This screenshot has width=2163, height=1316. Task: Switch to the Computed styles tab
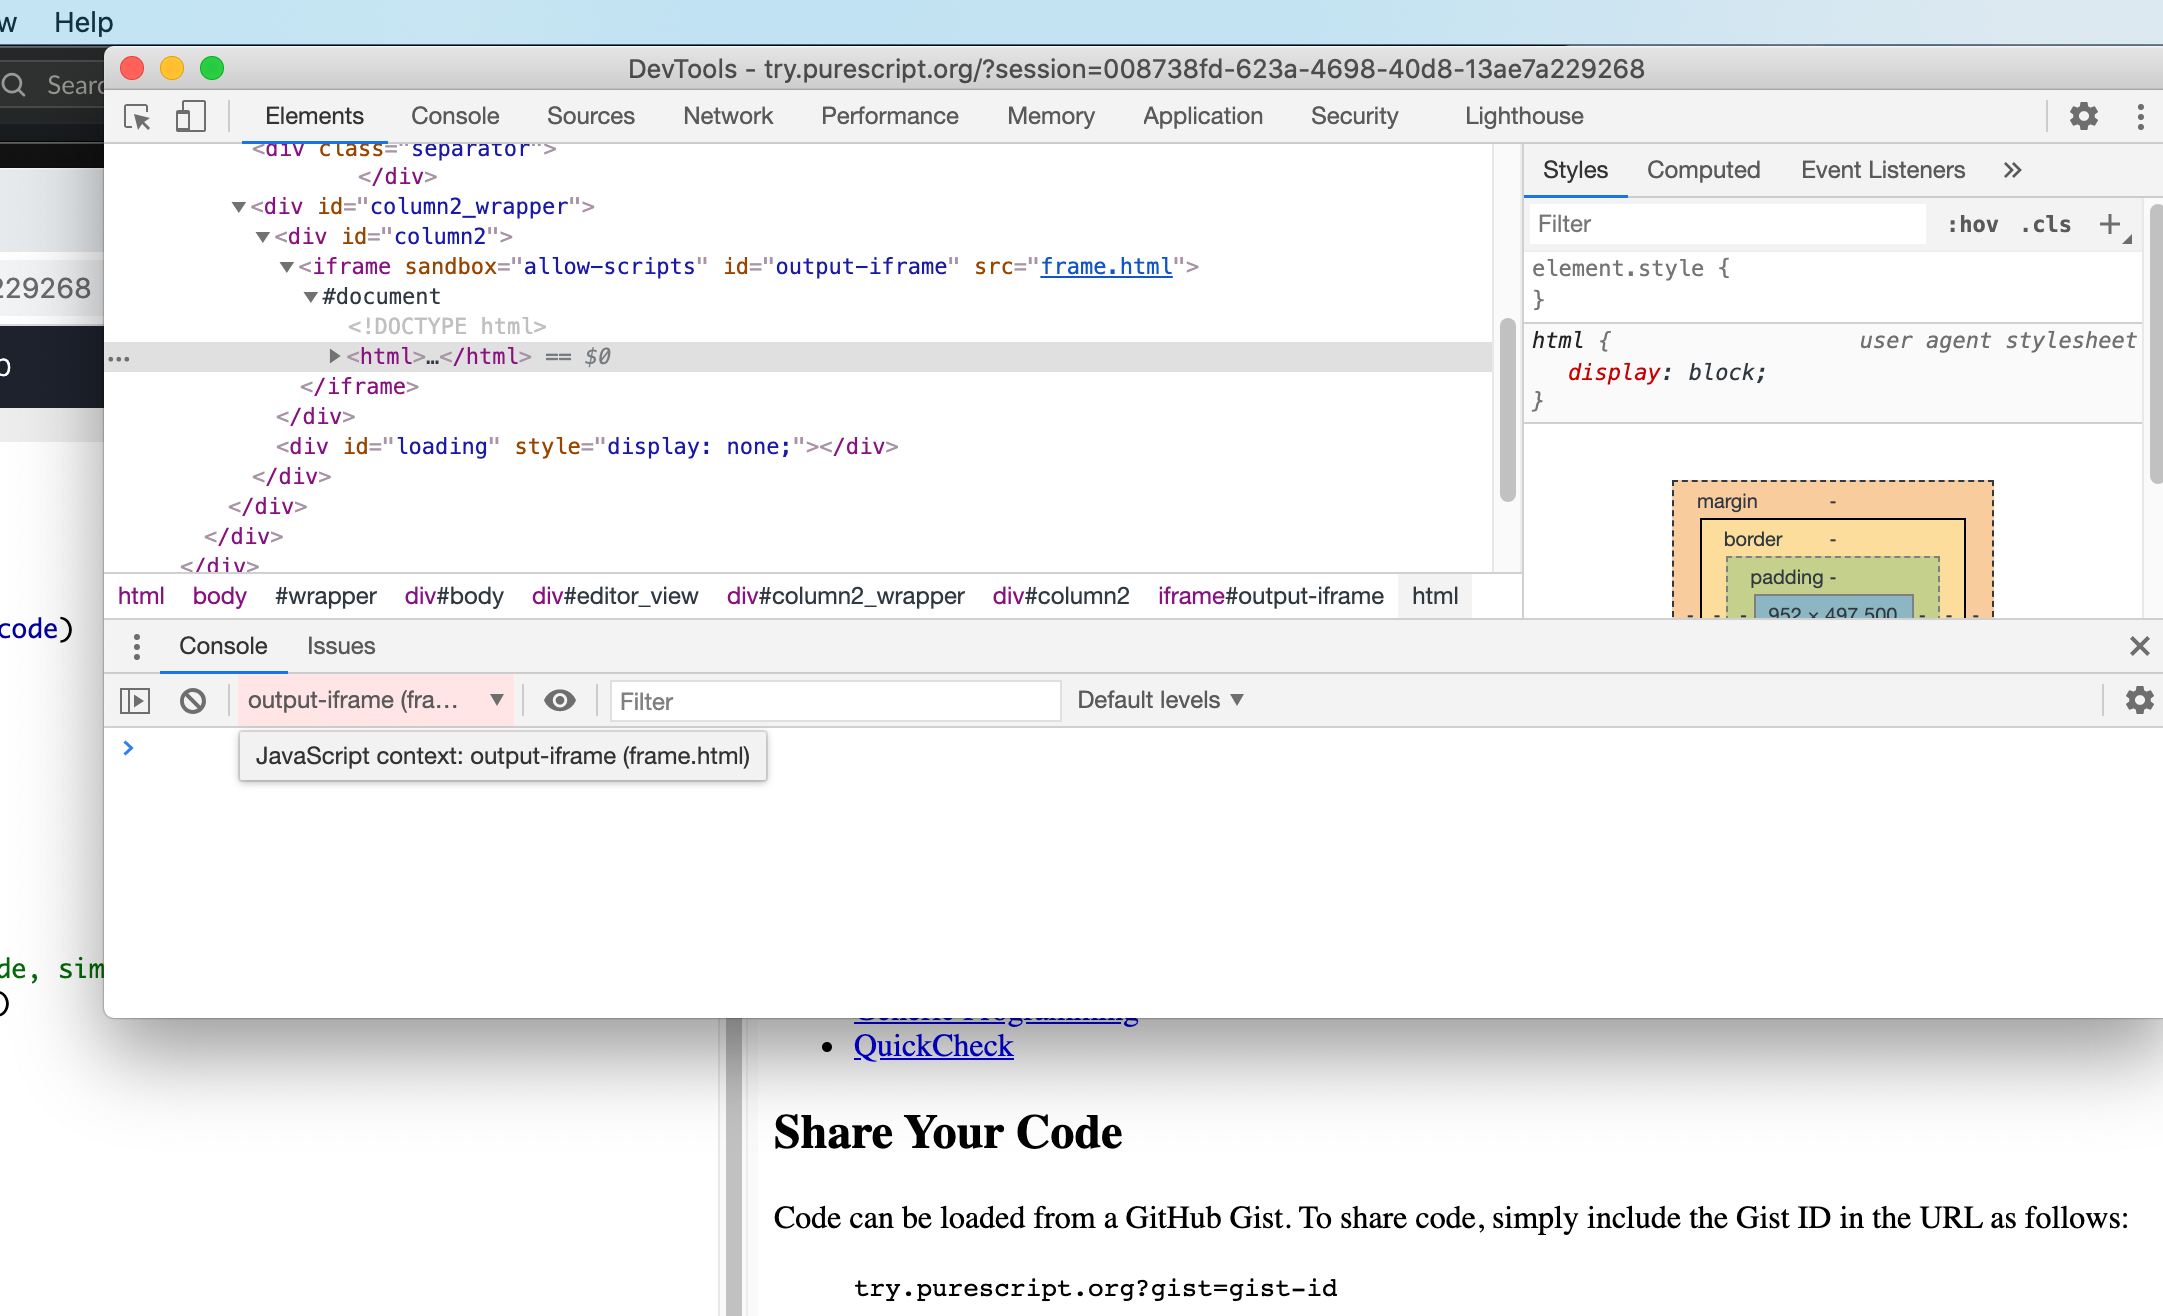tap(1704, 170)
